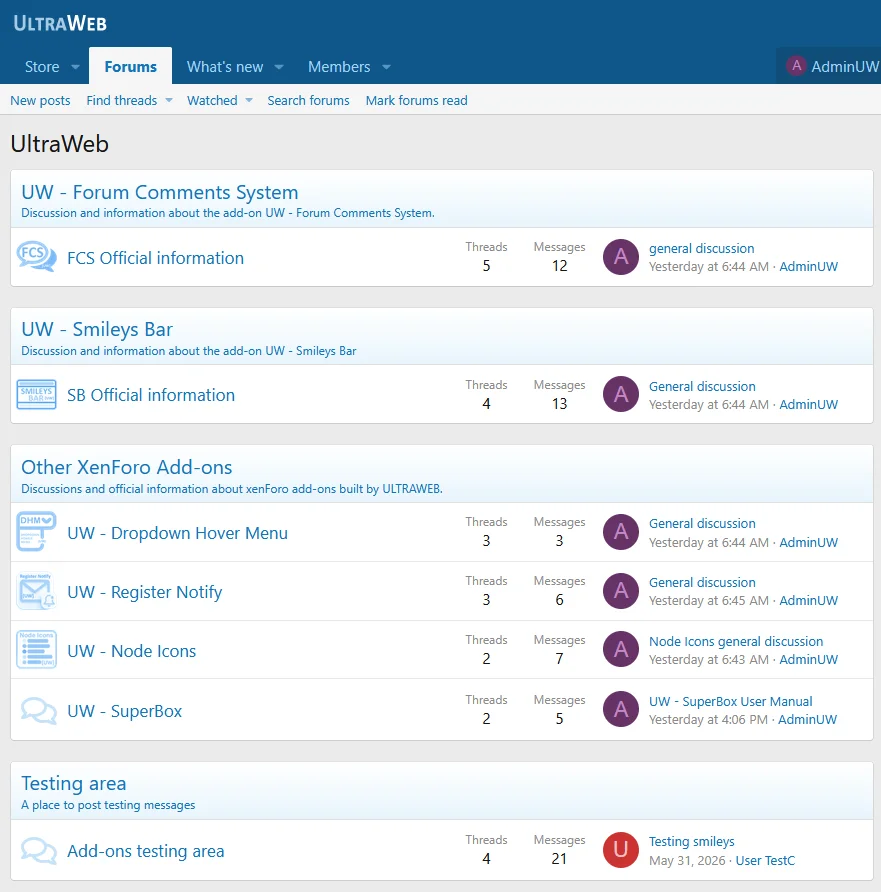Screen dimensions: 881x892
Task: Open the Testing area category heading
Action: [x=74, y=783]
